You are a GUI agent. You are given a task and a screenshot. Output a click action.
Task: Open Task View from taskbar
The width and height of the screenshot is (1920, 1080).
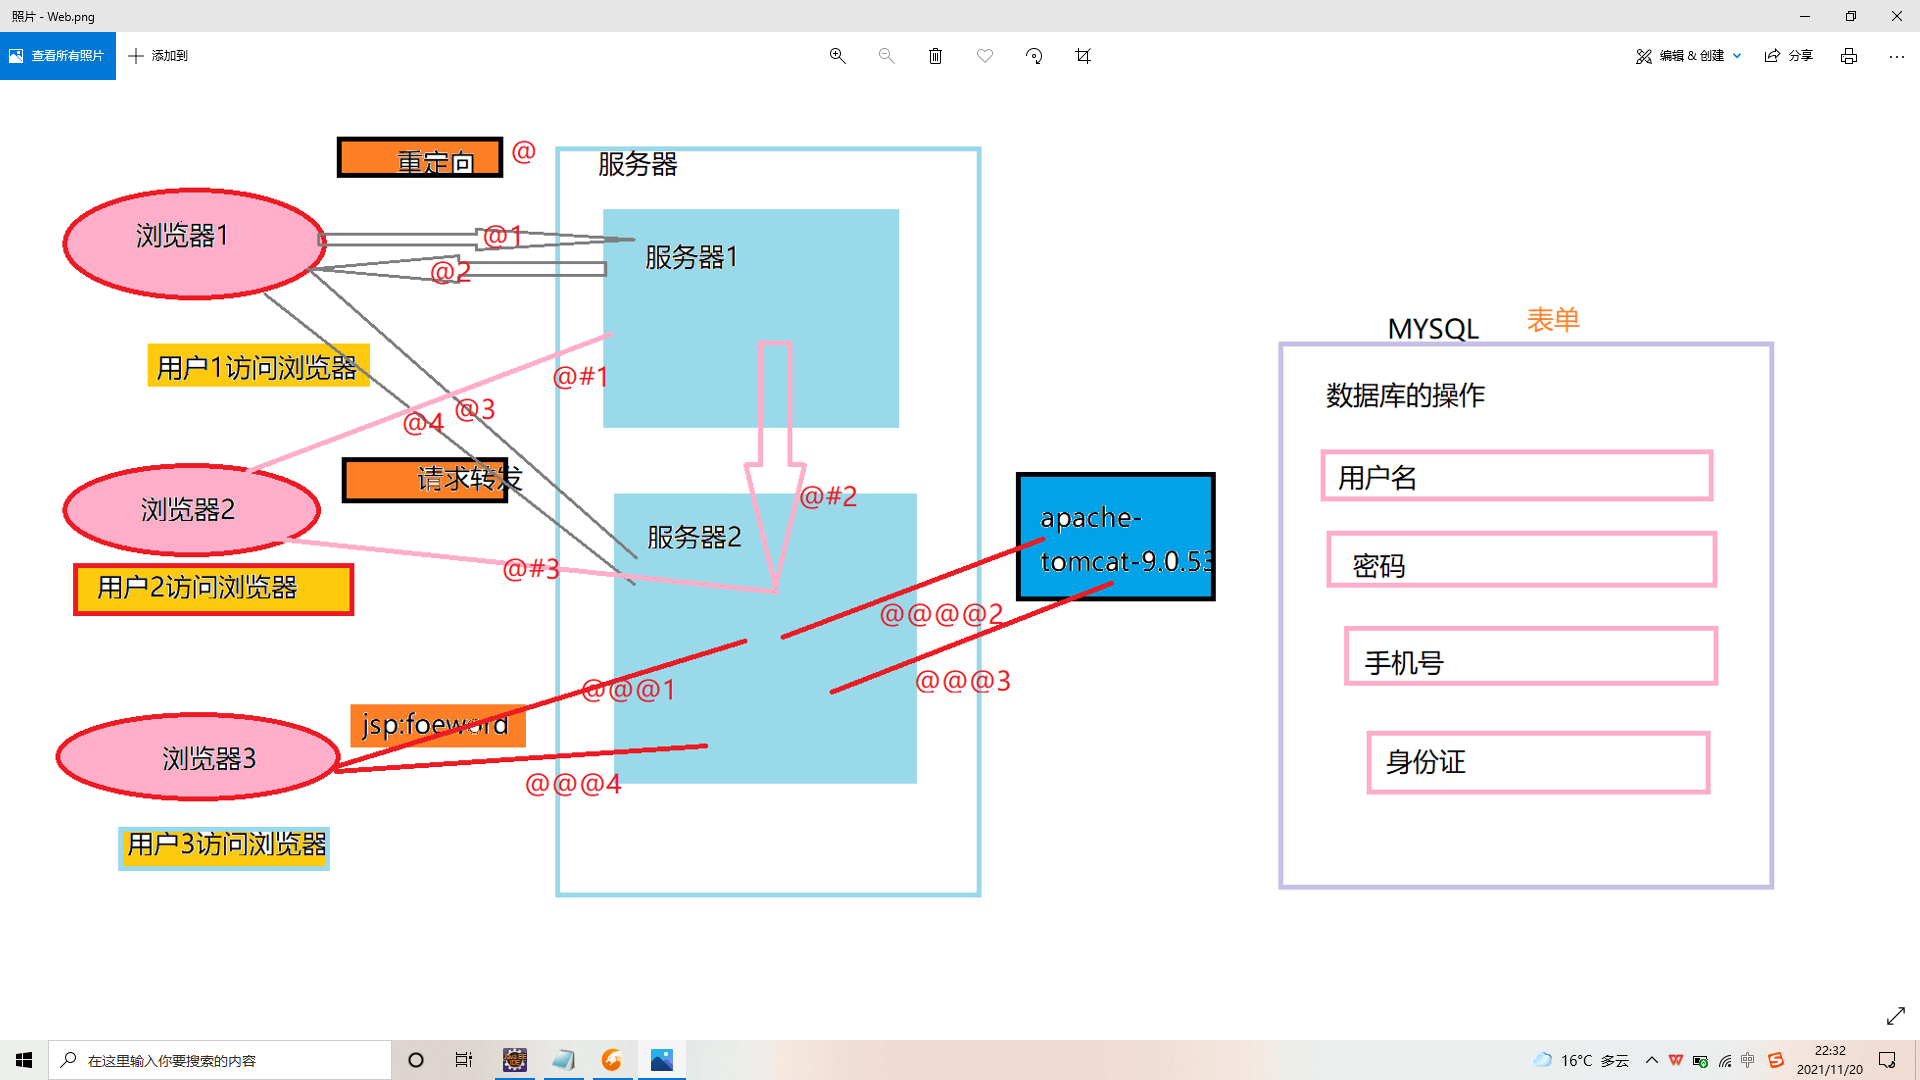[464, 1060]
